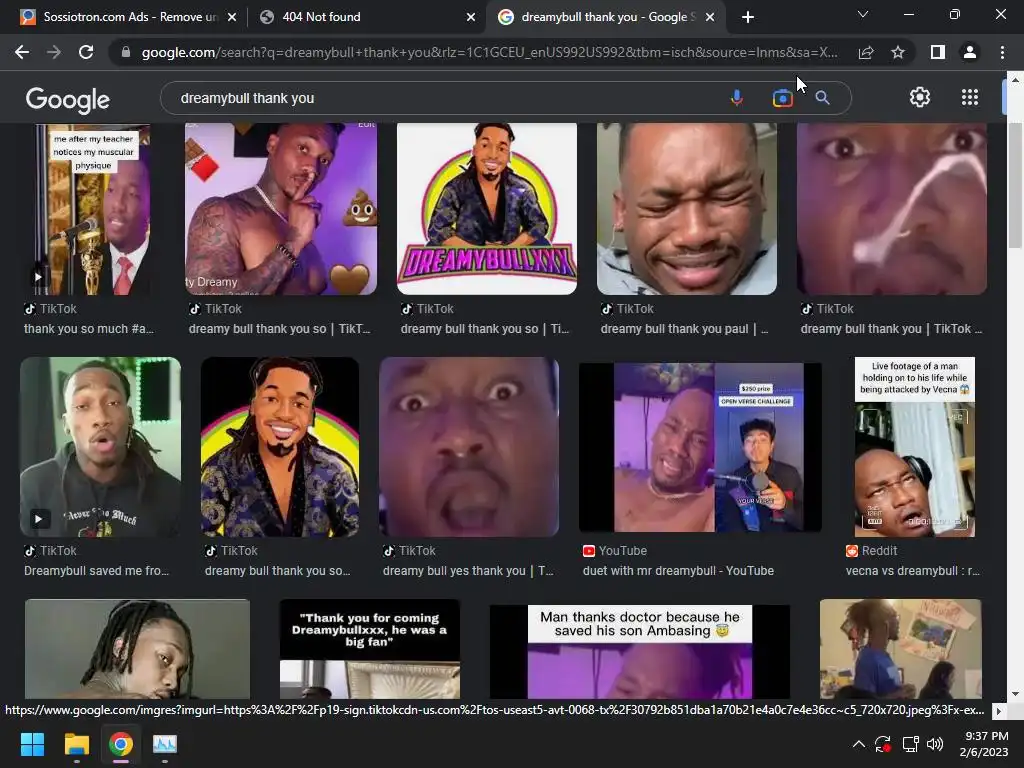Open File Explorer from taskbar
This screenshot has height=768, width=1024.
point(76,744)
